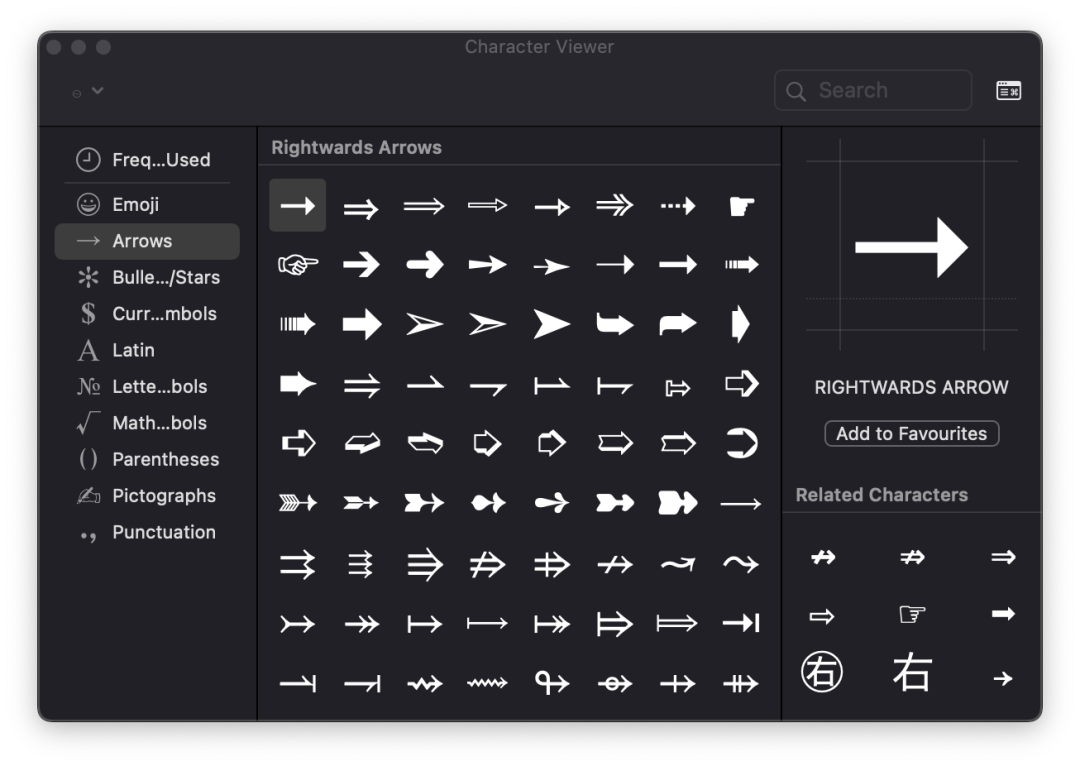Go to the Currency Symbols category
The height and width of the screenshot is (766, 1080).
pos(147,314)
